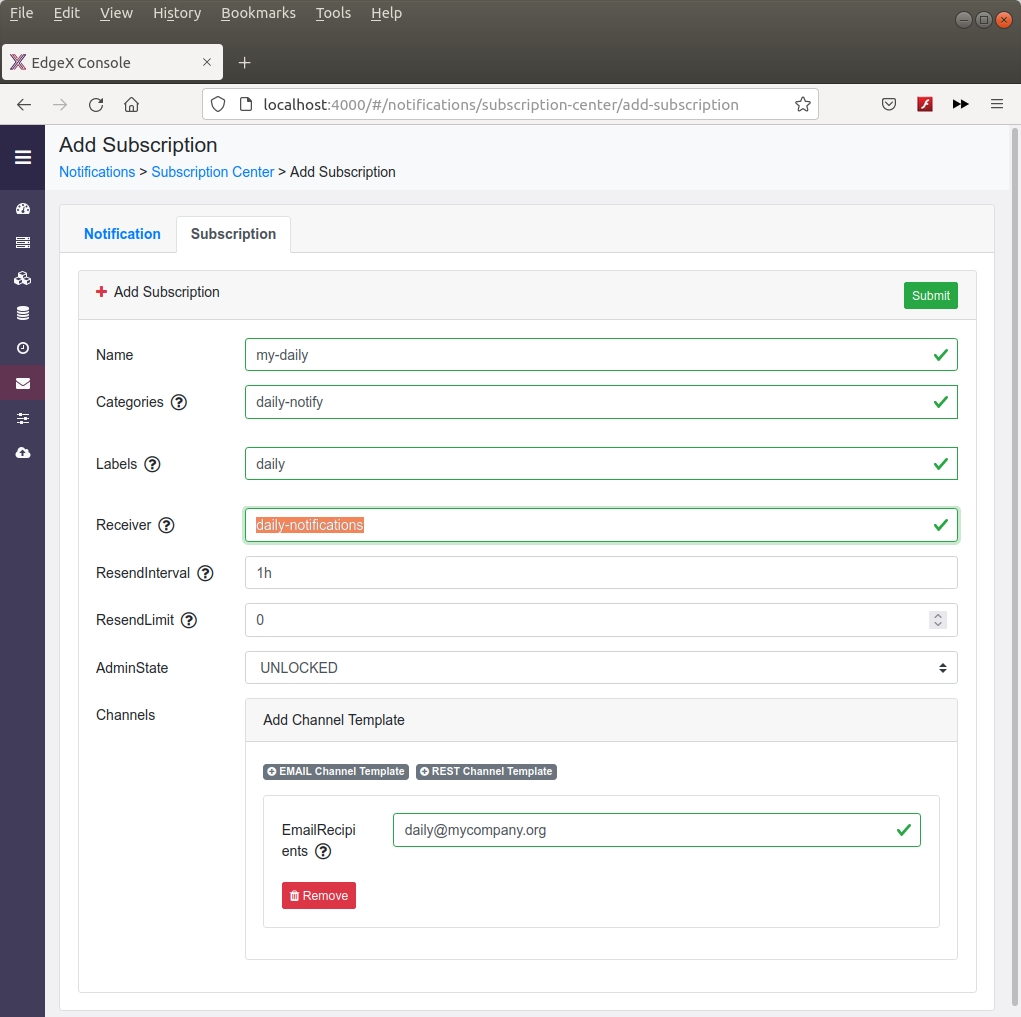Go back with the browser back arrow
The height and width of the screenshot is (1017, 1021).
coord(24,105)
